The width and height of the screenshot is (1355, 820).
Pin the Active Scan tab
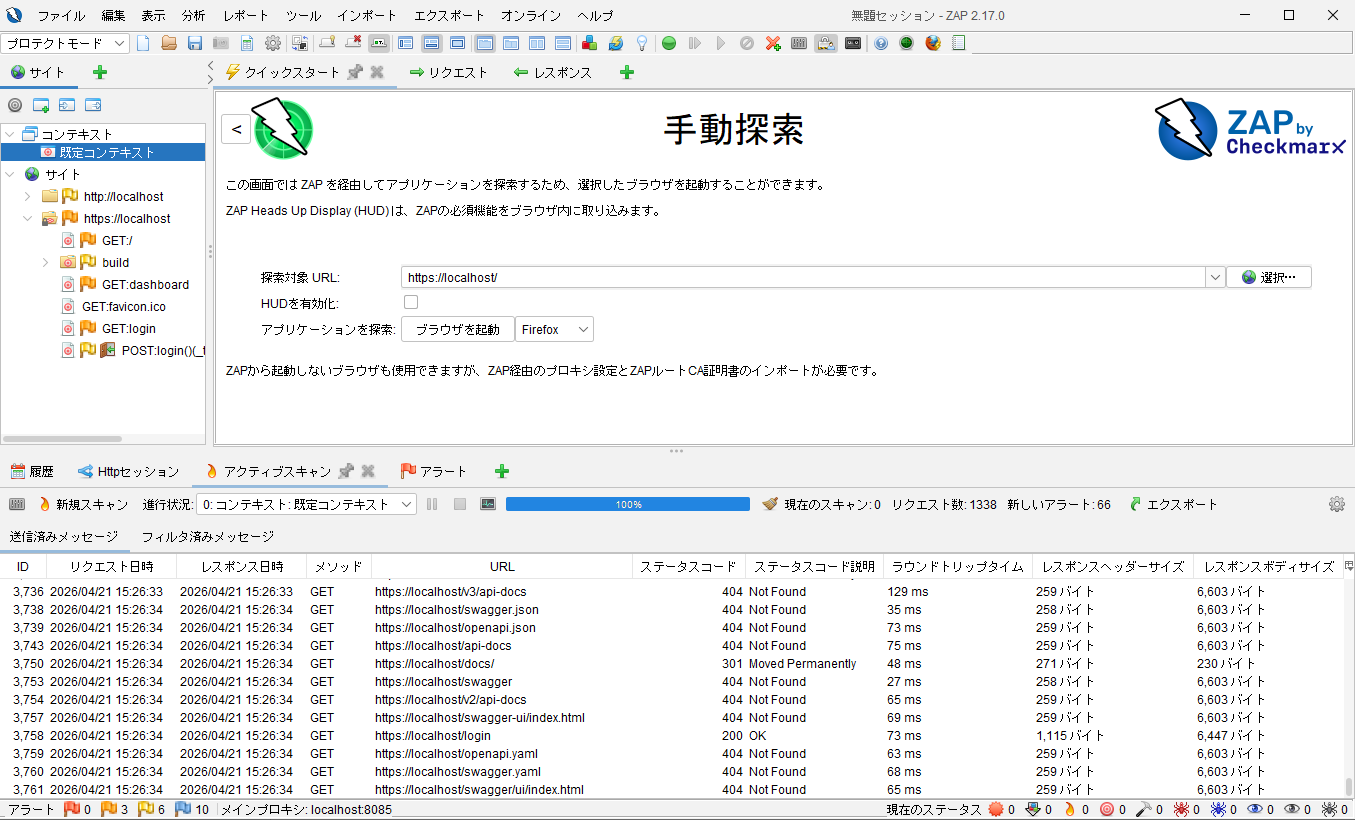(x=346, y=471)
